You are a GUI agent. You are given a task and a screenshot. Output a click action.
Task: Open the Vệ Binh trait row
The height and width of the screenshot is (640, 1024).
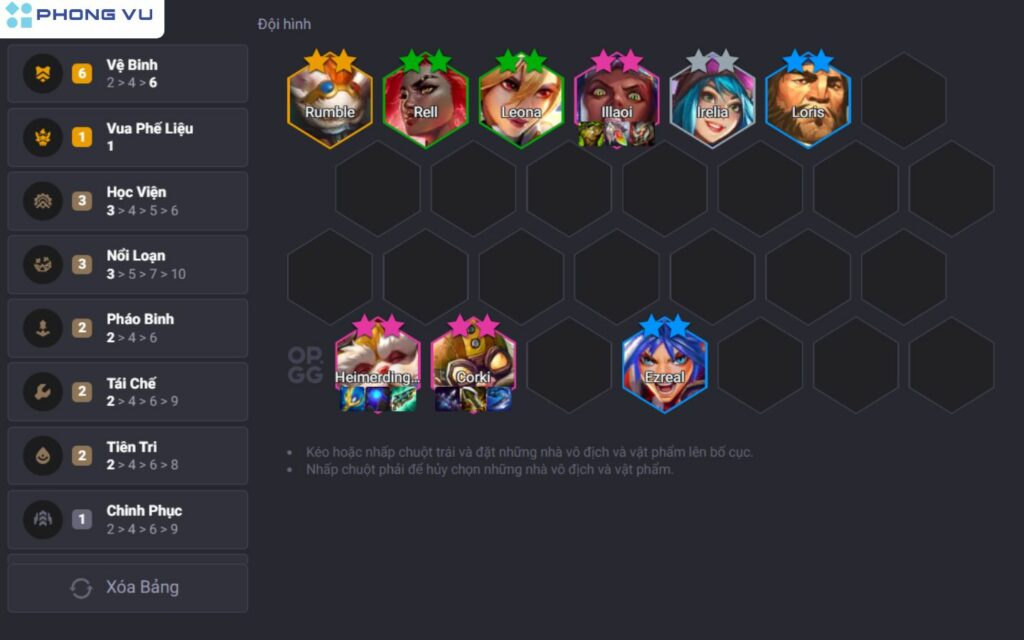pyautogui.click(x=128, y=74)
